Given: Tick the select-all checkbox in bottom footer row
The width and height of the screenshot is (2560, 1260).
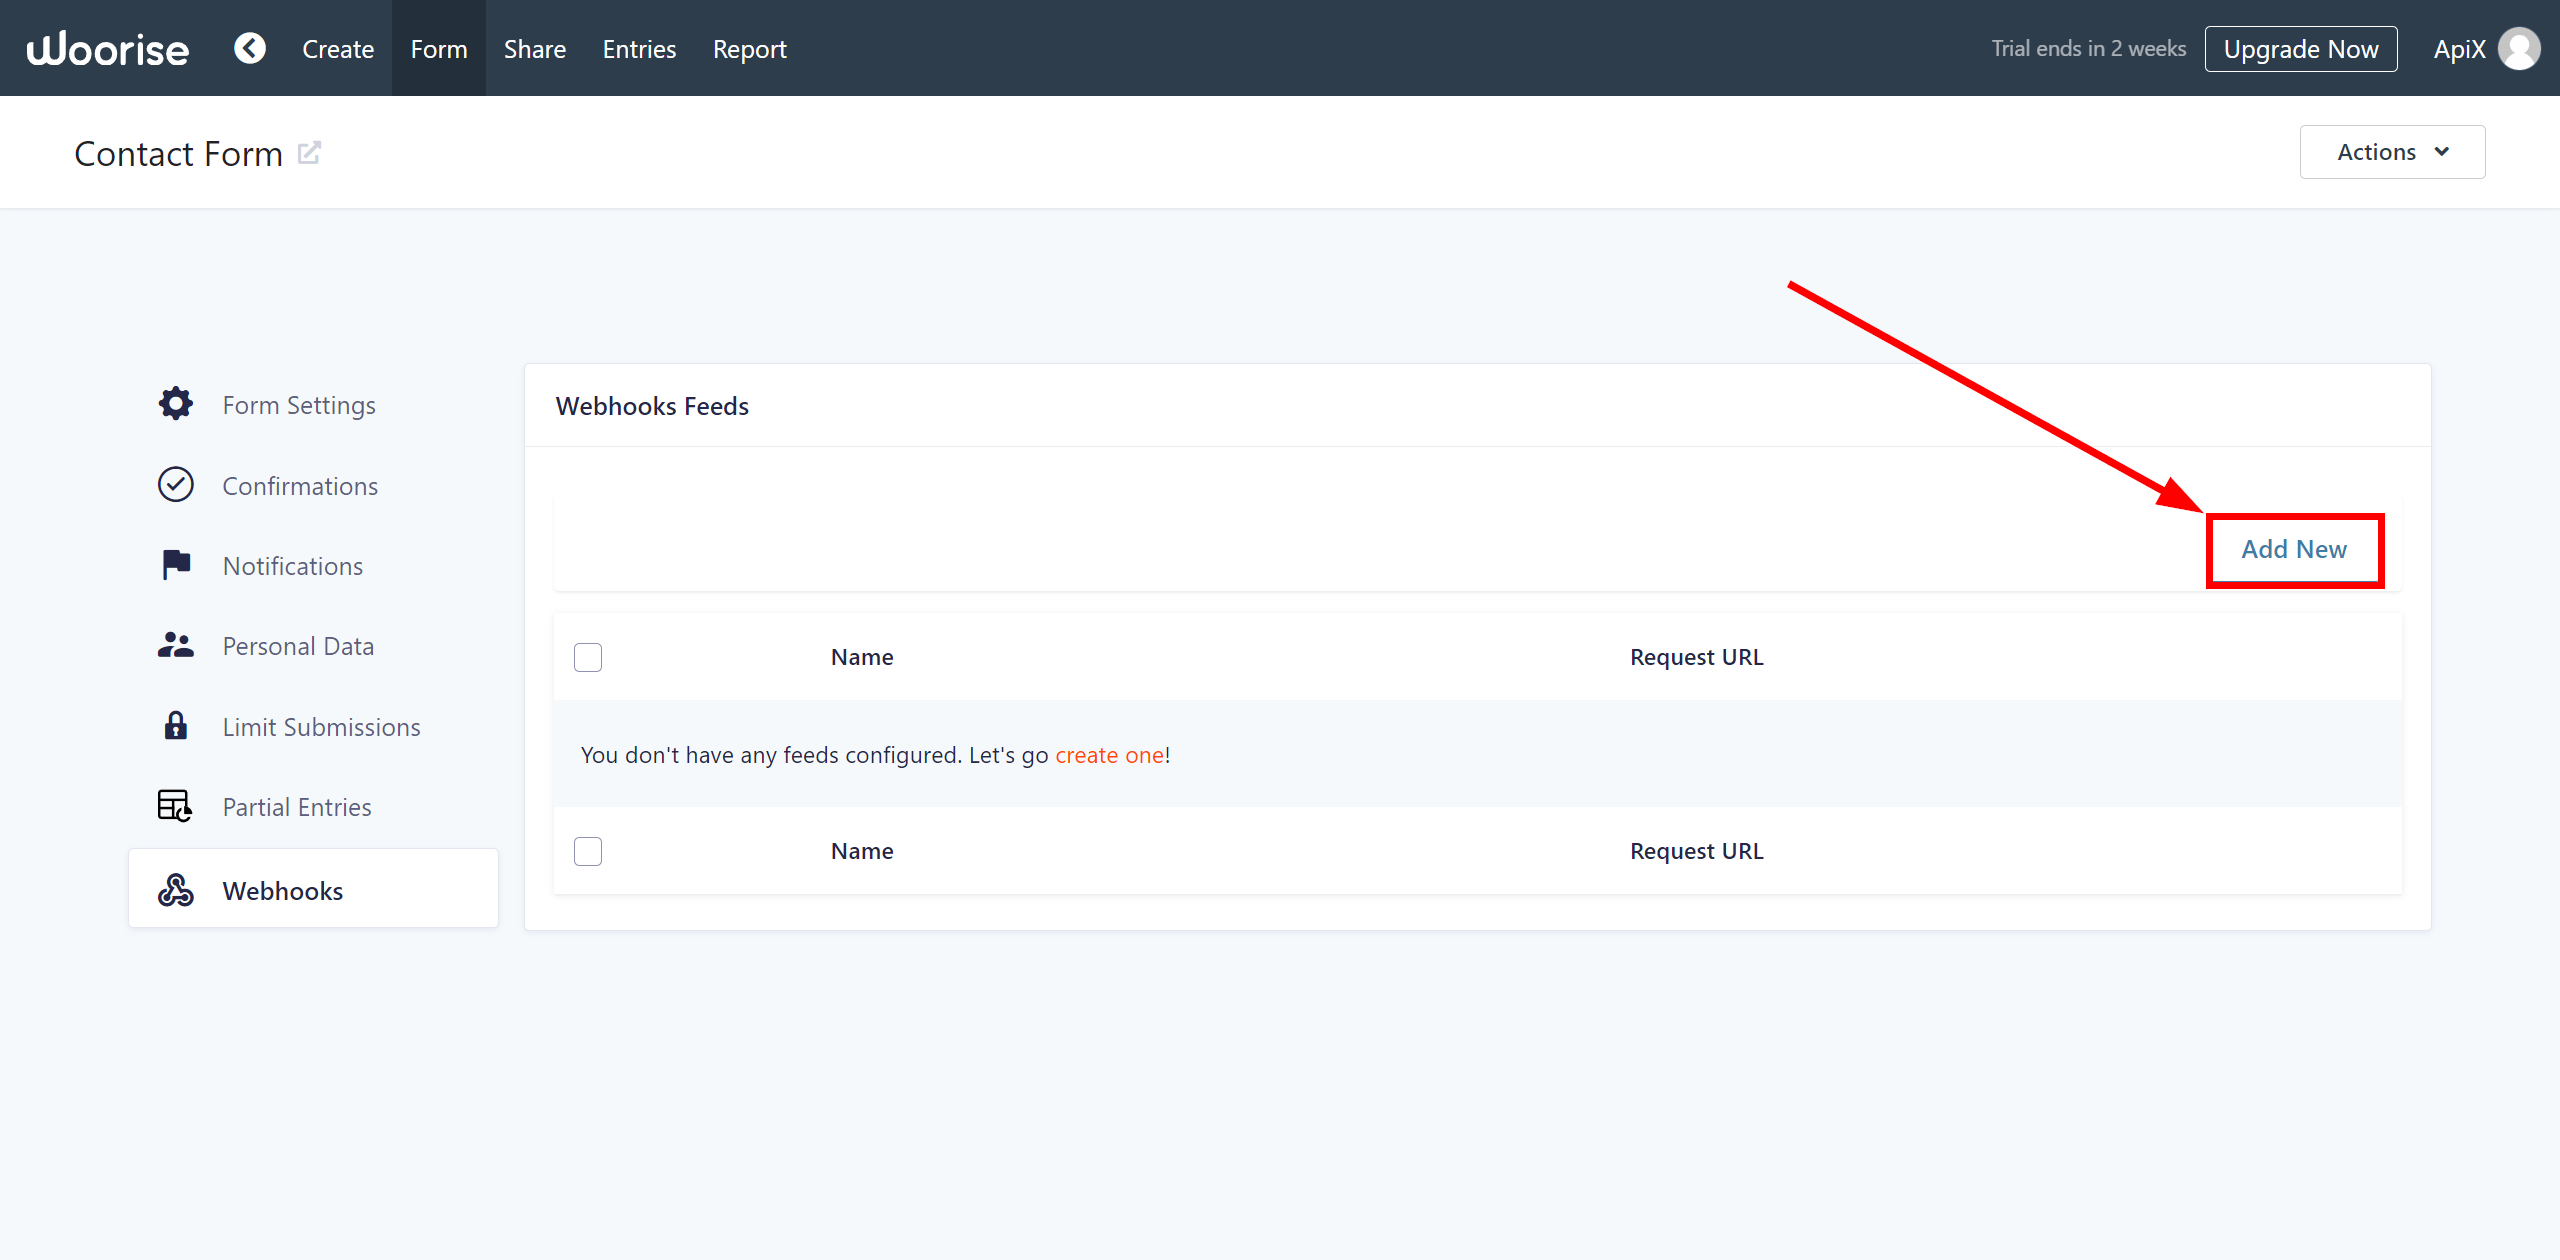Looking at the screenshot, I should point(588,851).
